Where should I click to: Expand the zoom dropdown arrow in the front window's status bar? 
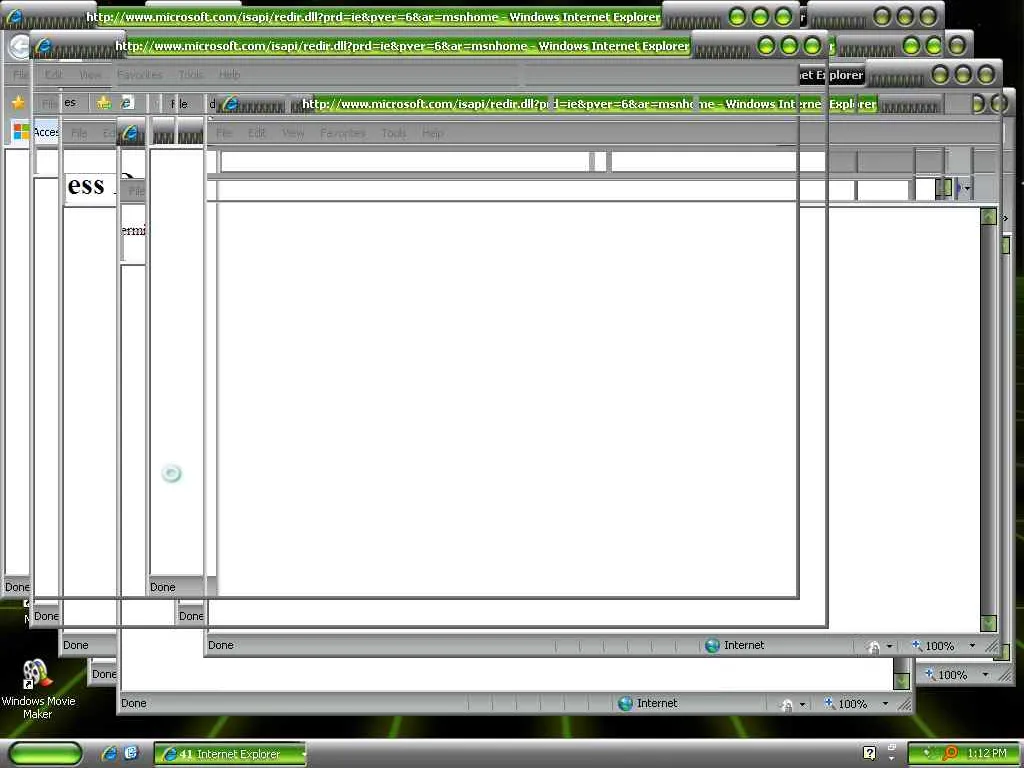[x=972, y=646]
